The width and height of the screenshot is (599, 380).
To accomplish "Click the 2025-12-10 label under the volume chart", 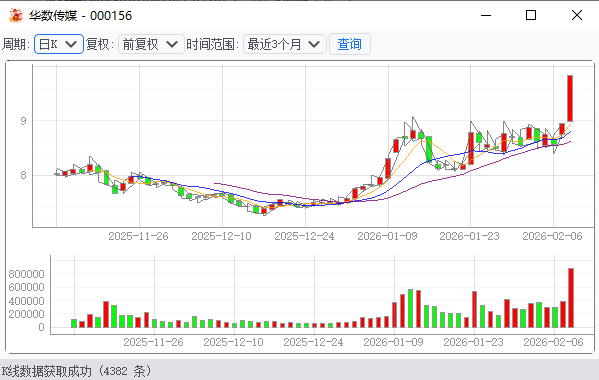I will (233, 342).
